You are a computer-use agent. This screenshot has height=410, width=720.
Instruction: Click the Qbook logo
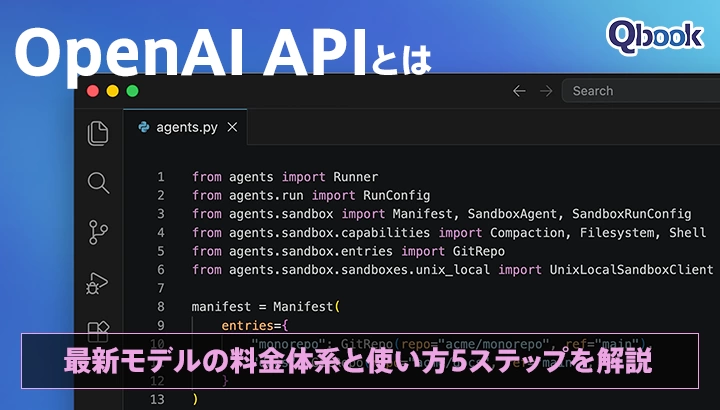click(x=655, y=36)
